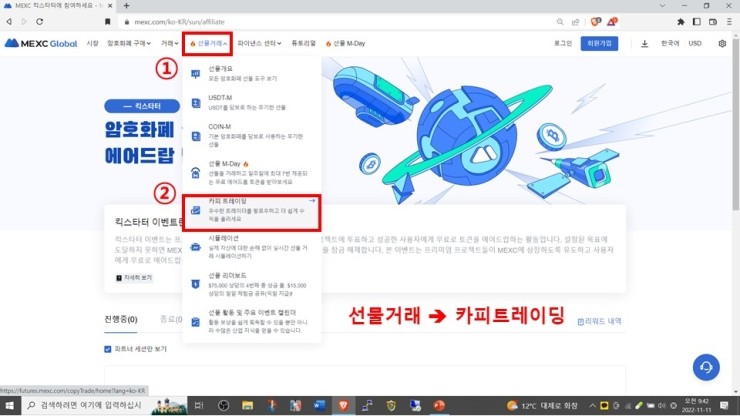Select 선물 활동 및 주요 이벤트 캘린더 entry
Viewport: 740px width, 416px height.
[252, 322]
